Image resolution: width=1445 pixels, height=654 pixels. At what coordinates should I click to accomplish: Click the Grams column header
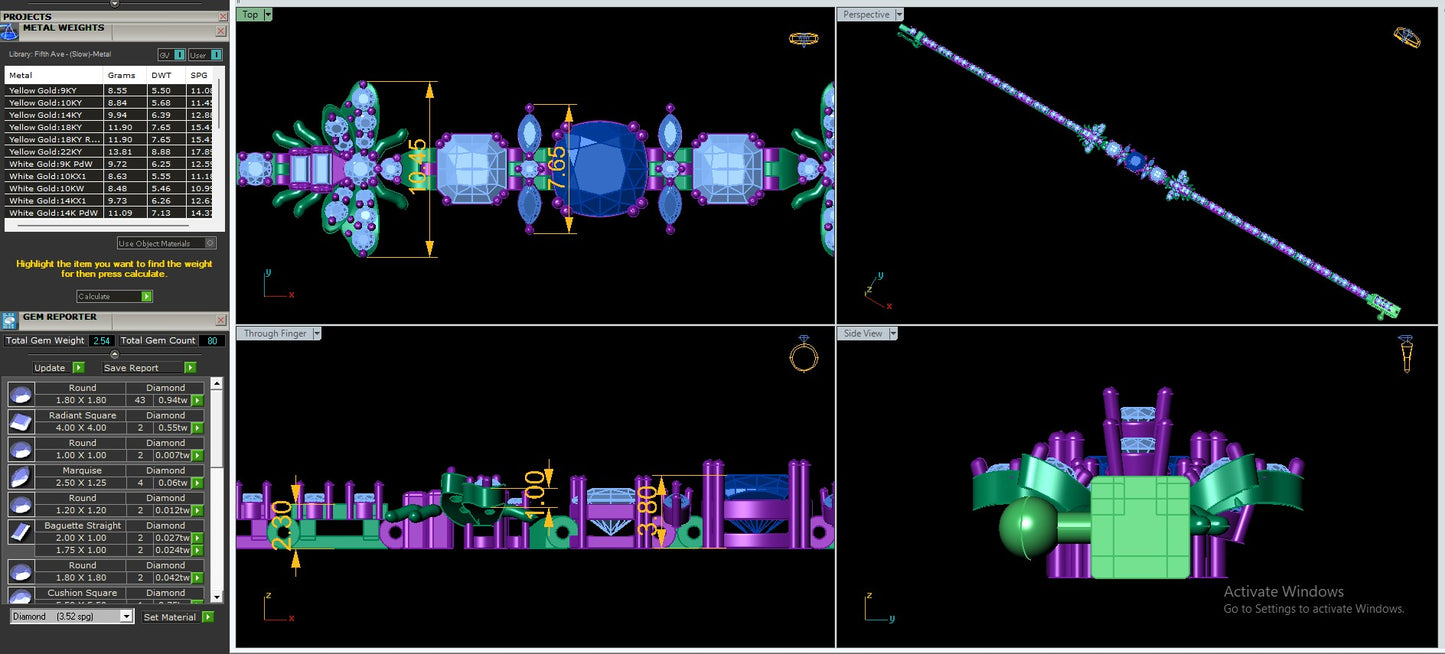[x=125, y=75]
